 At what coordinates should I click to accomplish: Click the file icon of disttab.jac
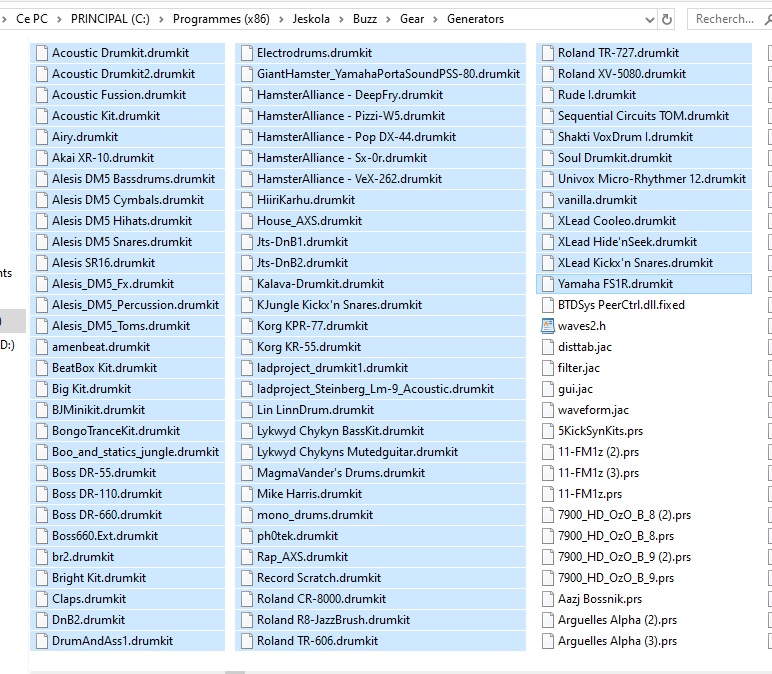(547, 347)
